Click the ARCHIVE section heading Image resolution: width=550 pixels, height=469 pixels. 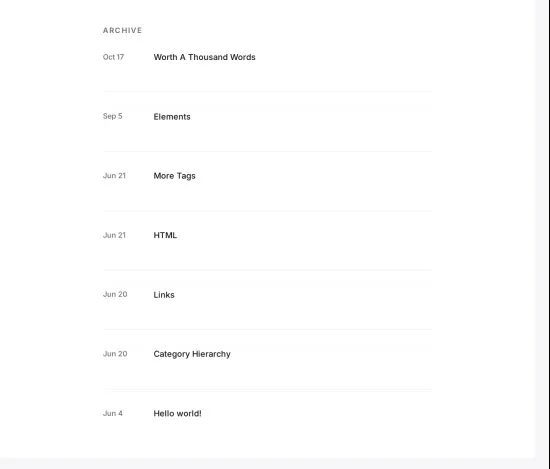coord(122,31)
